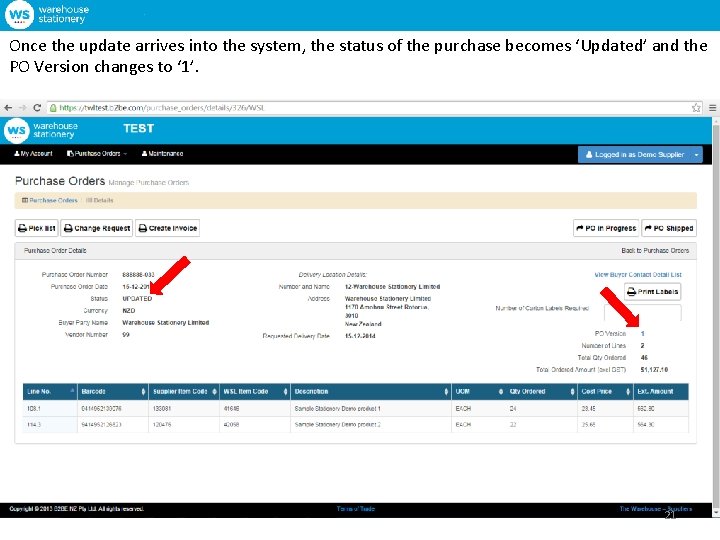Click the browser address bar URL
Image resolution: width=720 pixels, height=540 pixels.
pos(162,108)
